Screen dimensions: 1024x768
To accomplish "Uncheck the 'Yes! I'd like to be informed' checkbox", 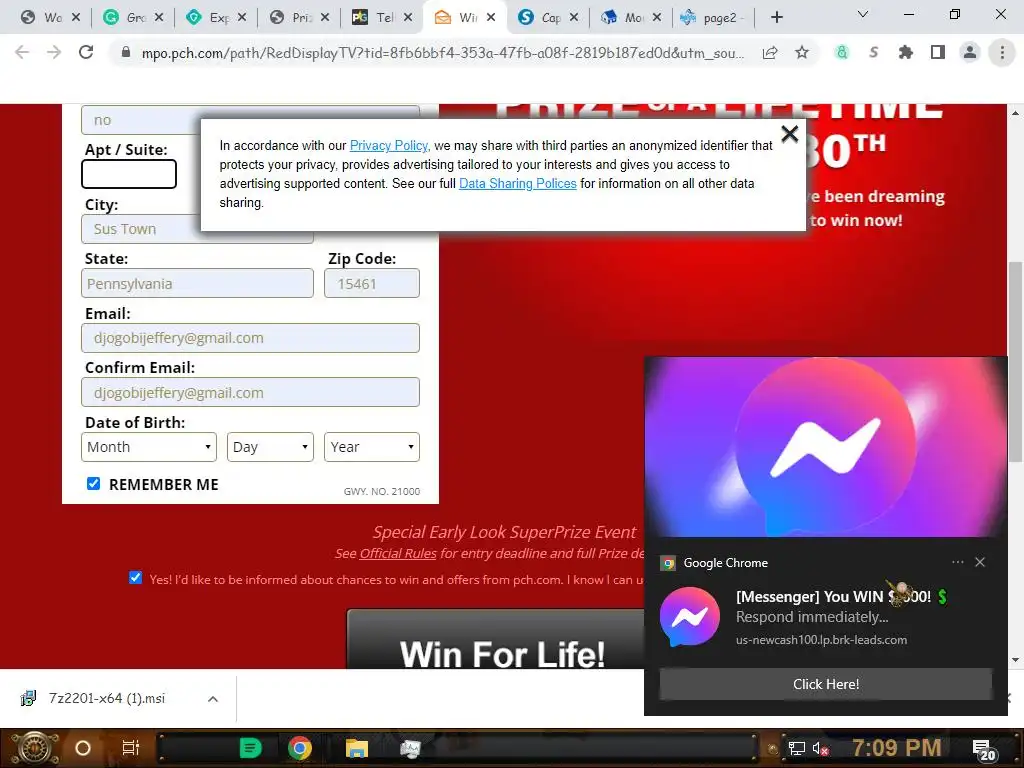I will (135, 578).
